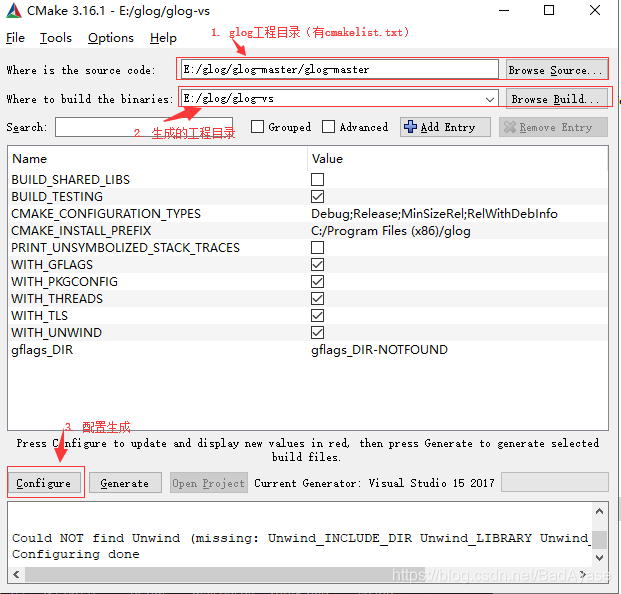This screenshot has width=621, height=594.
Task: Select the WITH_UNWIND name cell
Action: point(57,333)
